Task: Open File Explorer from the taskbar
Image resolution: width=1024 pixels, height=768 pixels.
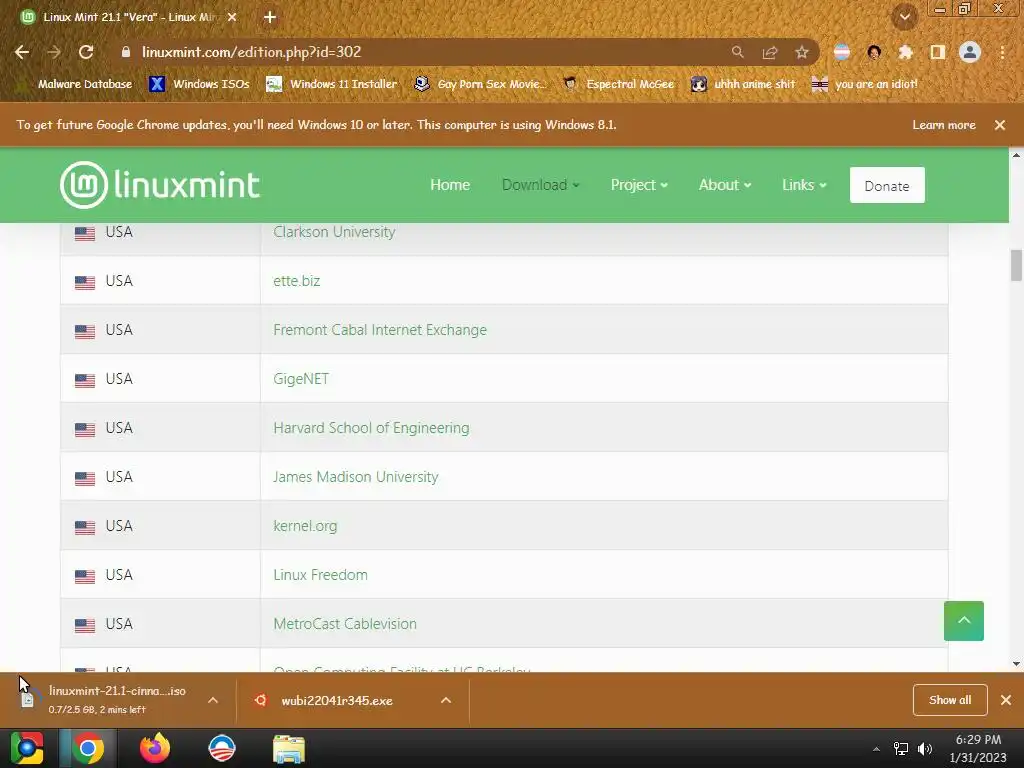Action: (x=289, y=749)
